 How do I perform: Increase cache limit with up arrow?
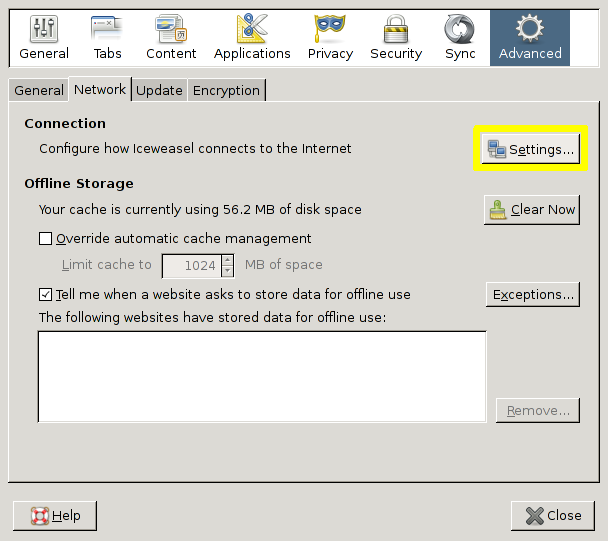[x=228, y=260]
